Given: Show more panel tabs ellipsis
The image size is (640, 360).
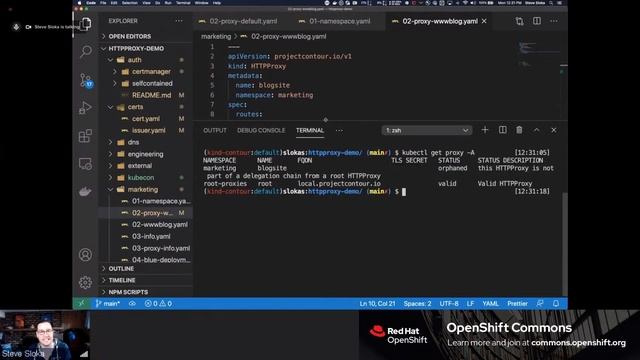Looking at the screenshot, I should coord(339,130).
